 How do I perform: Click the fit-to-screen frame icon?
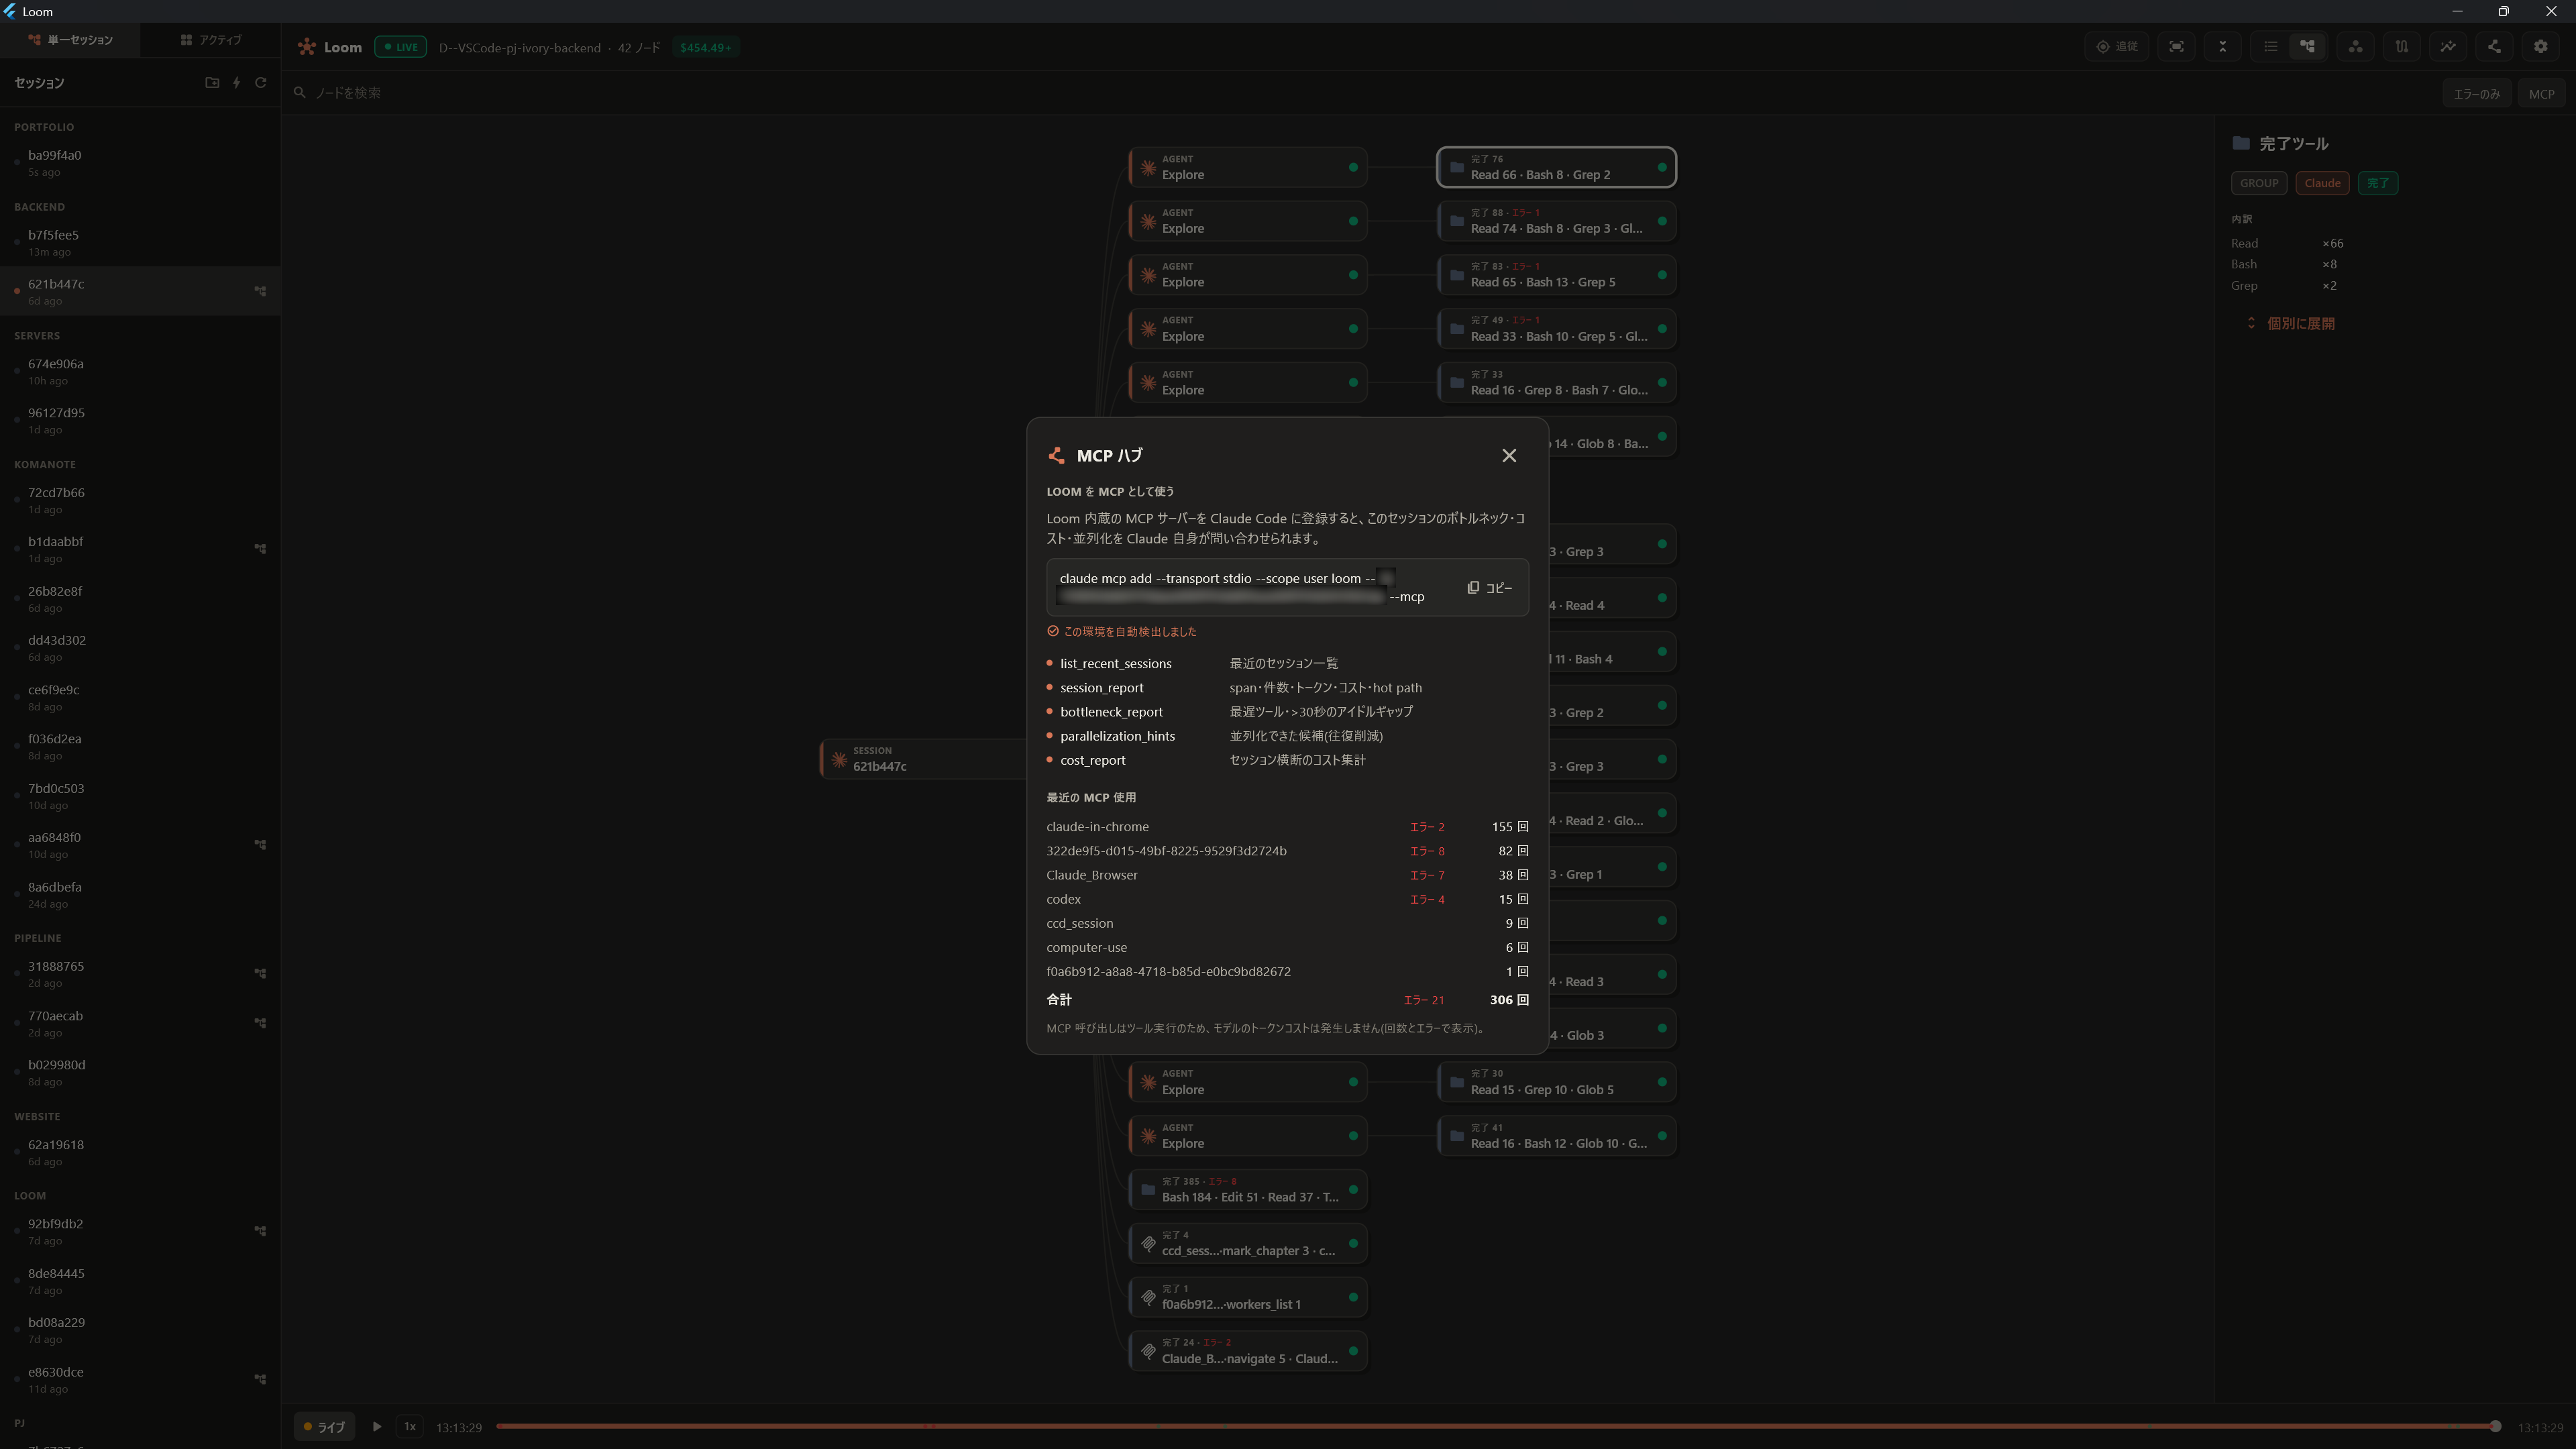[2177, 47]
